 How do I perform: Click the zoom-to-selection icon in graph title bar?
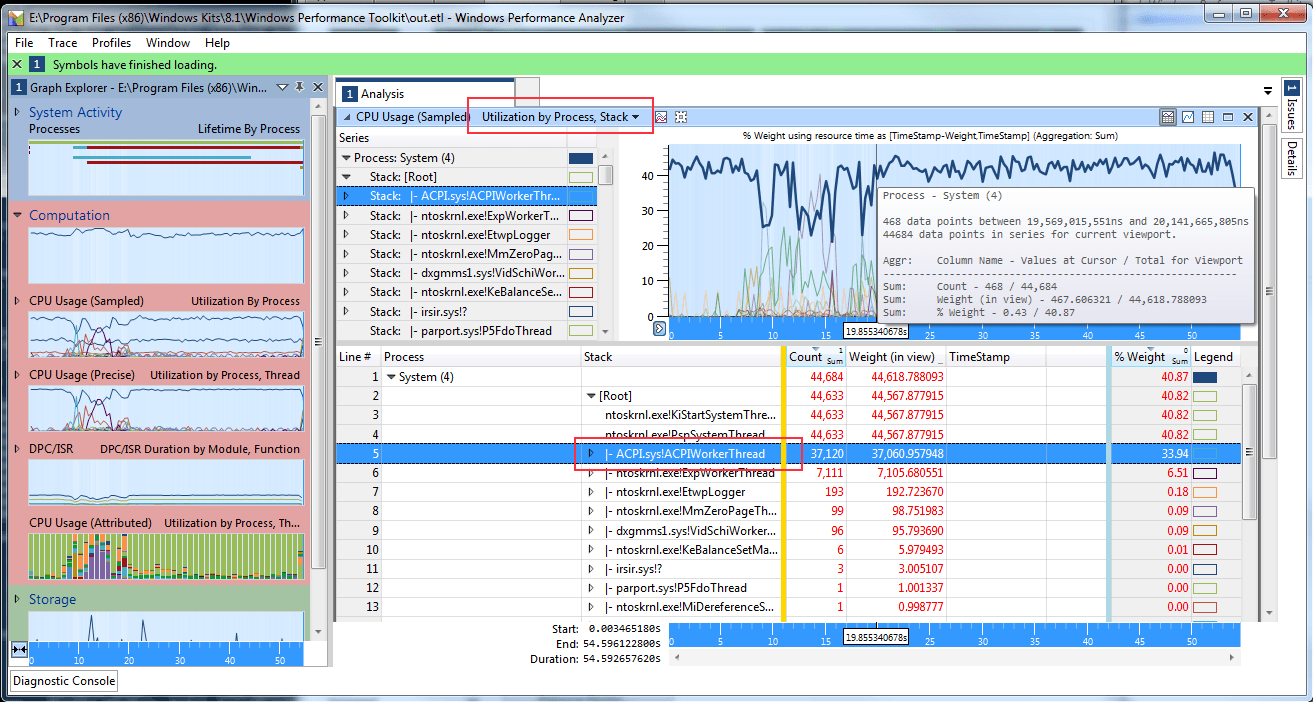click(x=681, y=117)
